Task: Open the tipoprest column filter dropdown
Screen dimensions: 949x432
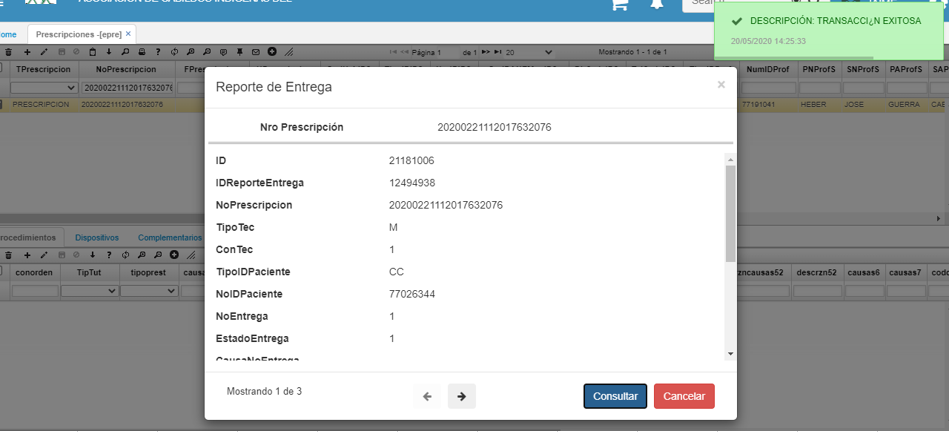Action: pos(149,291)
